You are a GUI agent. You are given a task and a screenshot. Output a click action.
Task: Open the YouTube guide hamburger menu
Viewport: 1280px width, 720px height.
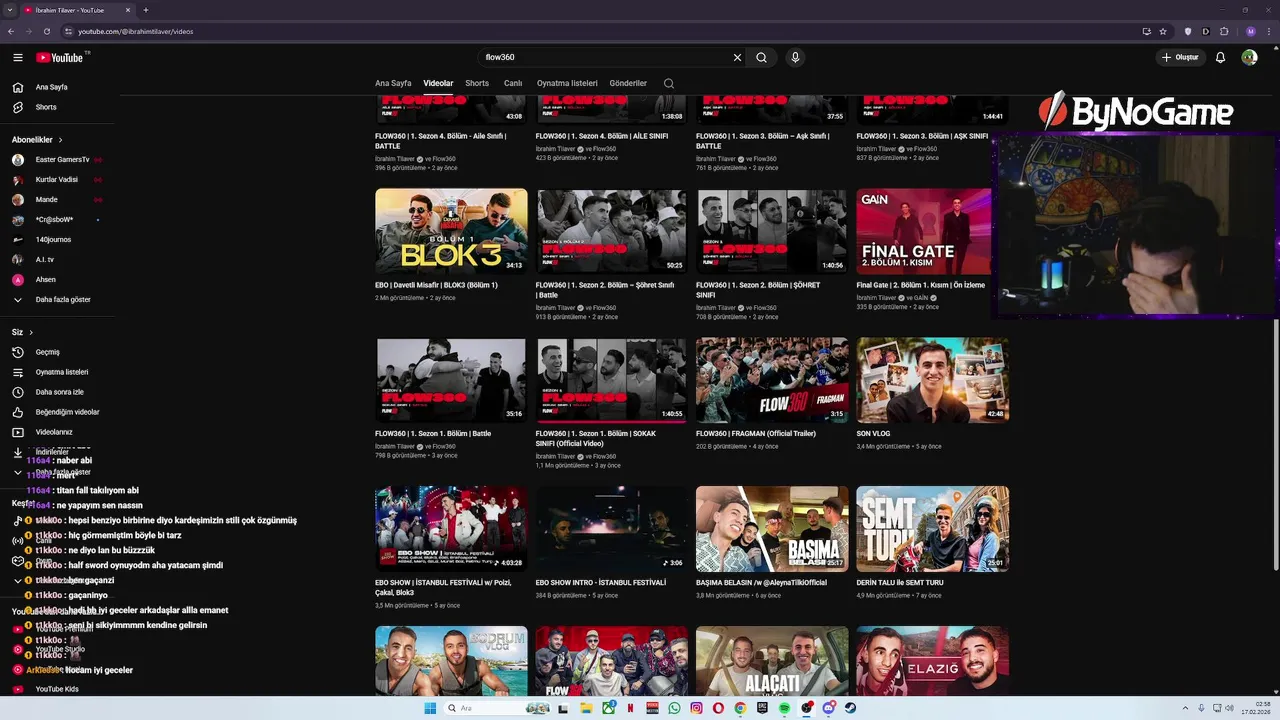18,57
